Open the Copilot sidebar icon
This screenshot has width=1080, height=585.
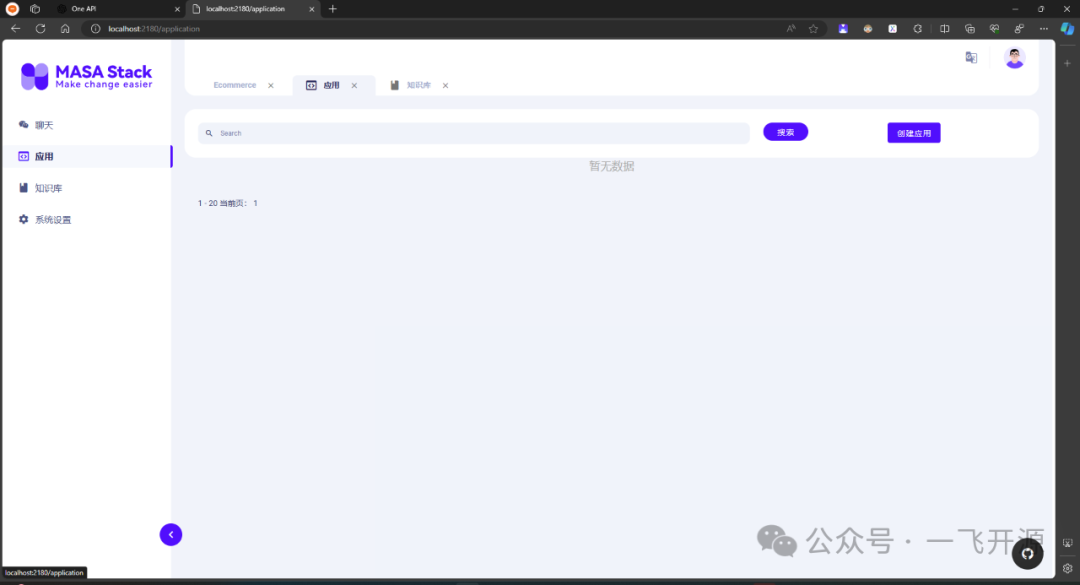1067,29
